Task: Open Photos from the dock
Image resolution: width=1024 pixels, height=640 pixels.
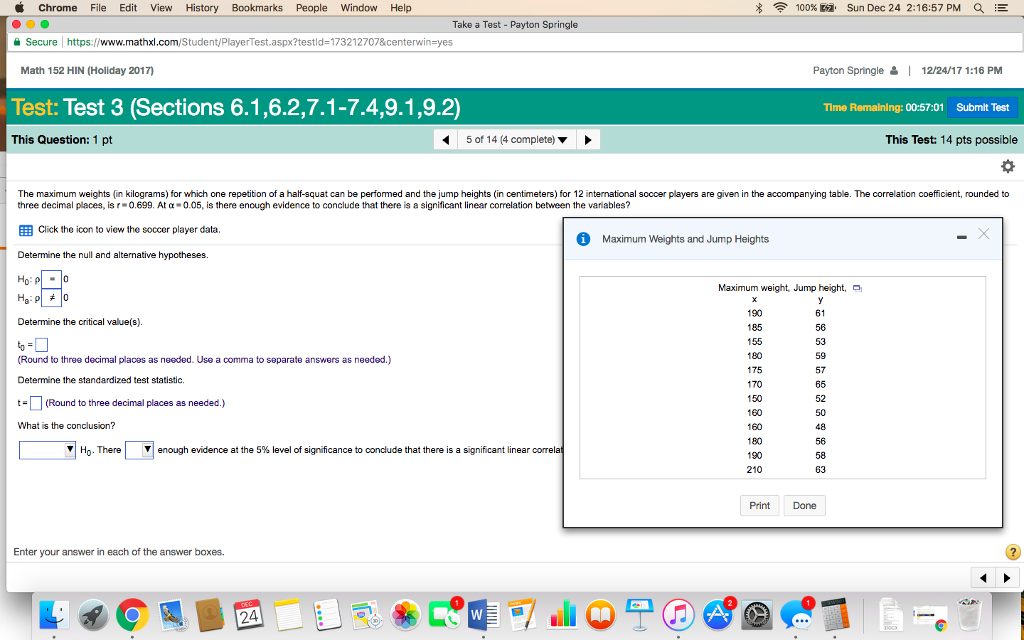Action: (x=406, y=615)
